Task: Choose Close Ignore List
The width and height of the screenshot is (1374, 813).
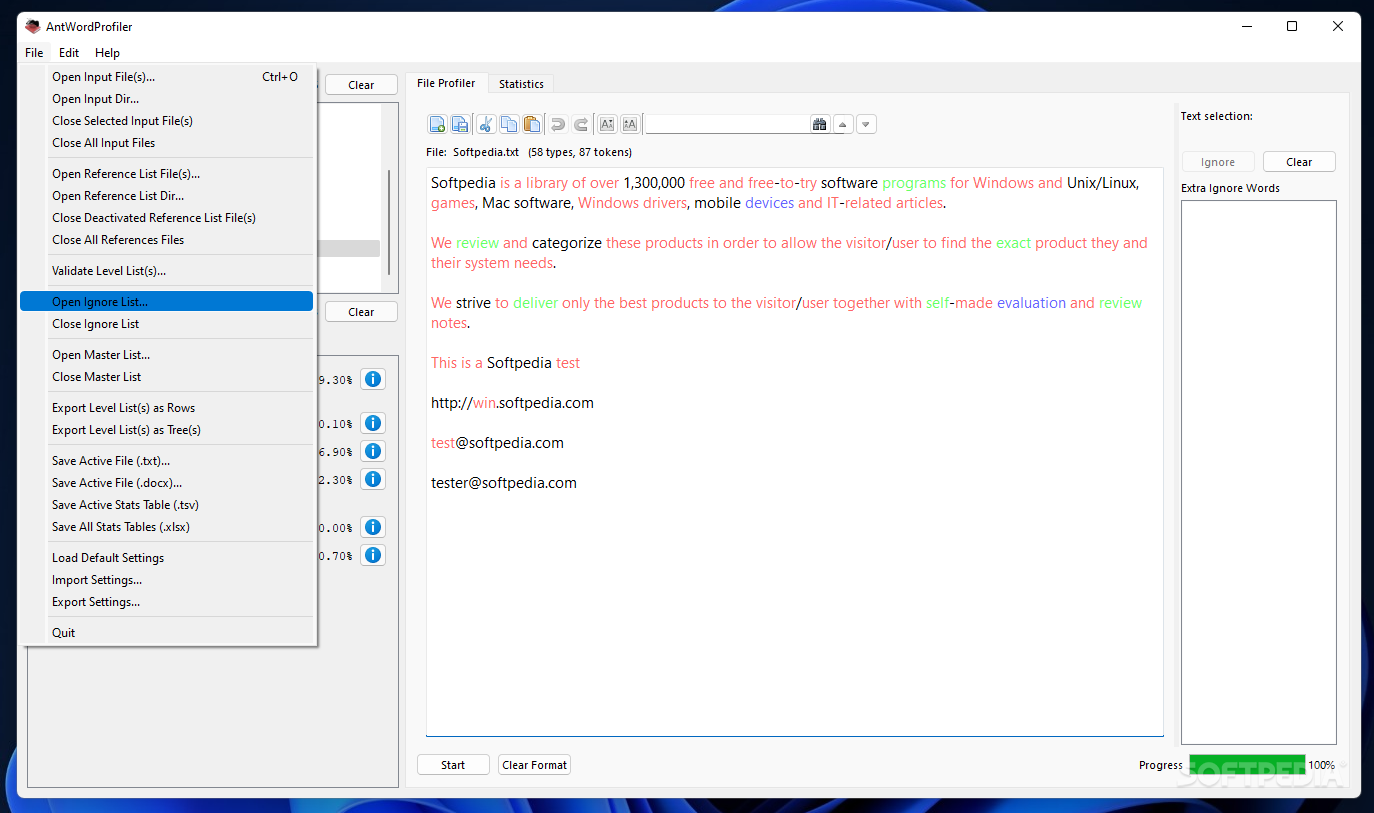Action: (166, 324)
